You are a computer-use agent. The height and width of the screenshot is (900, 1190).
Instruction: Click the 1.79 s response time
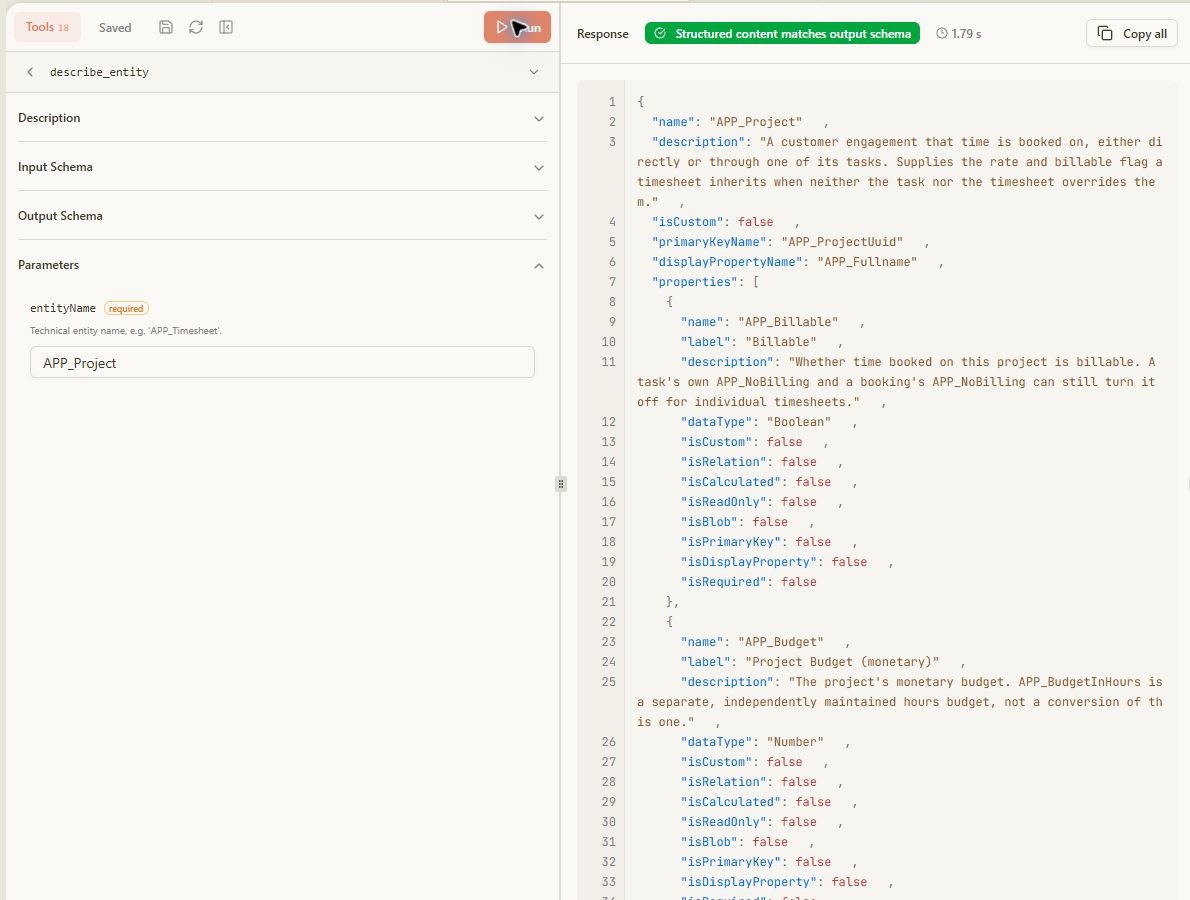(959, 33)
